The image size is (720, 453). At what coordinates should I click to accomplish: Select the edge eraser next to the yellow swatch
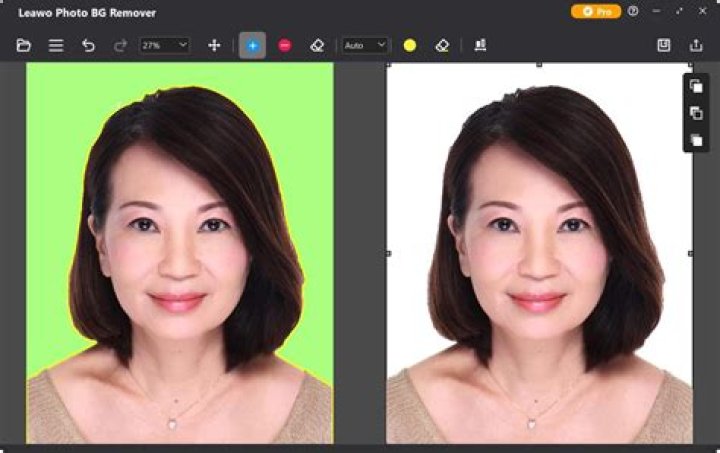tap(442, 45)
